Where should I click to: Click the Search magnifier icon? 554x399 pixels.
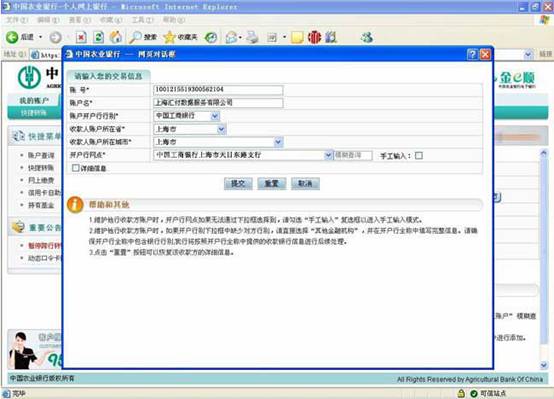coord(135,37)
